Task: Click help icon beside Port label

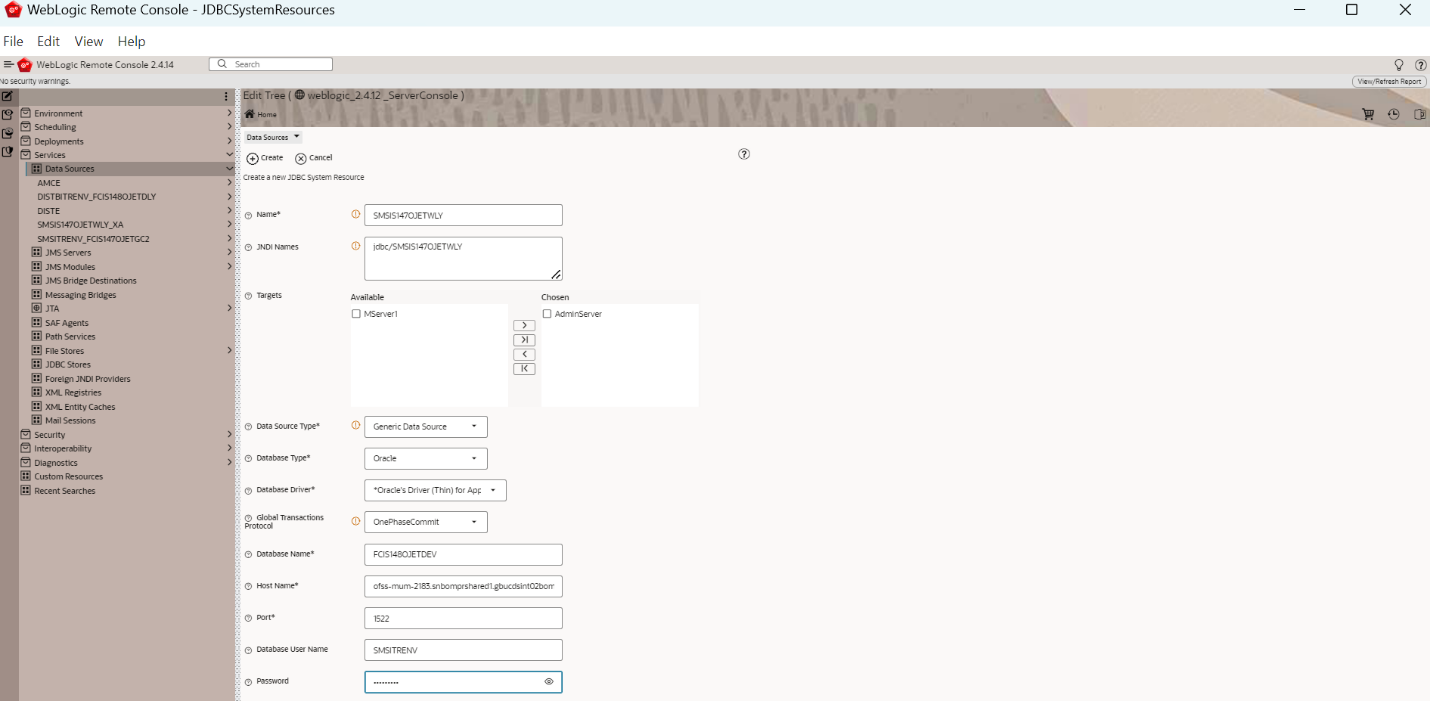Action: click(249, 618)
